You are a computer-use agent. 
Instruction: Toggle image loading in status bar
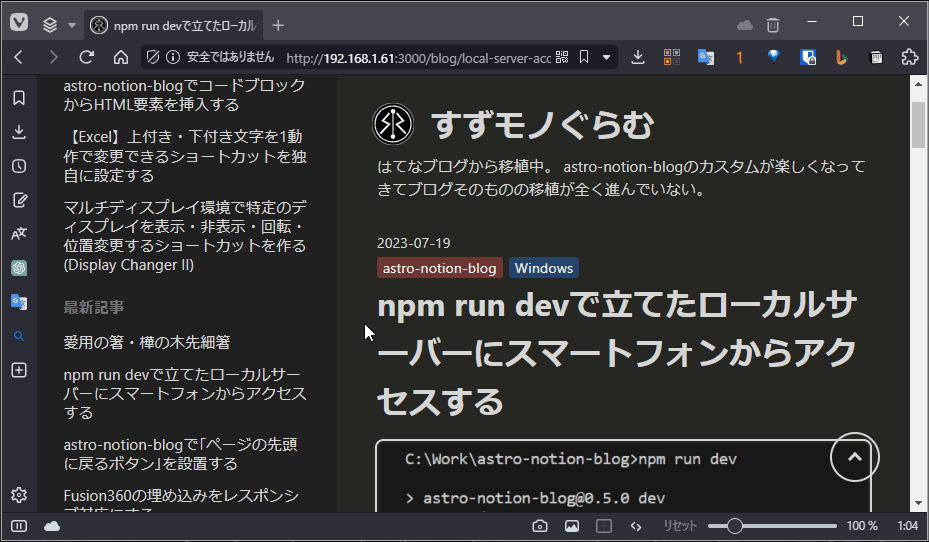pos(572,526)
